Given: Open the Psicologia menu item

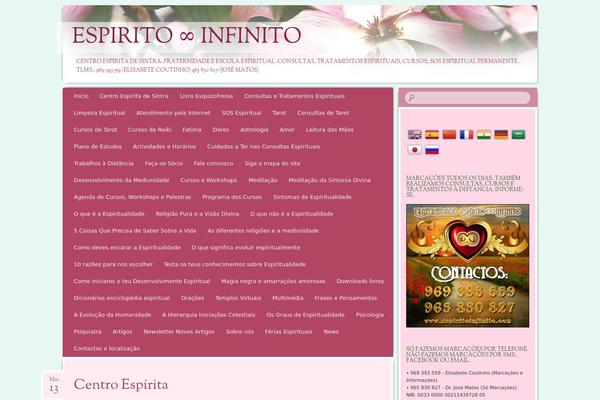Looking at the screenshot, I should pos(370,315).
